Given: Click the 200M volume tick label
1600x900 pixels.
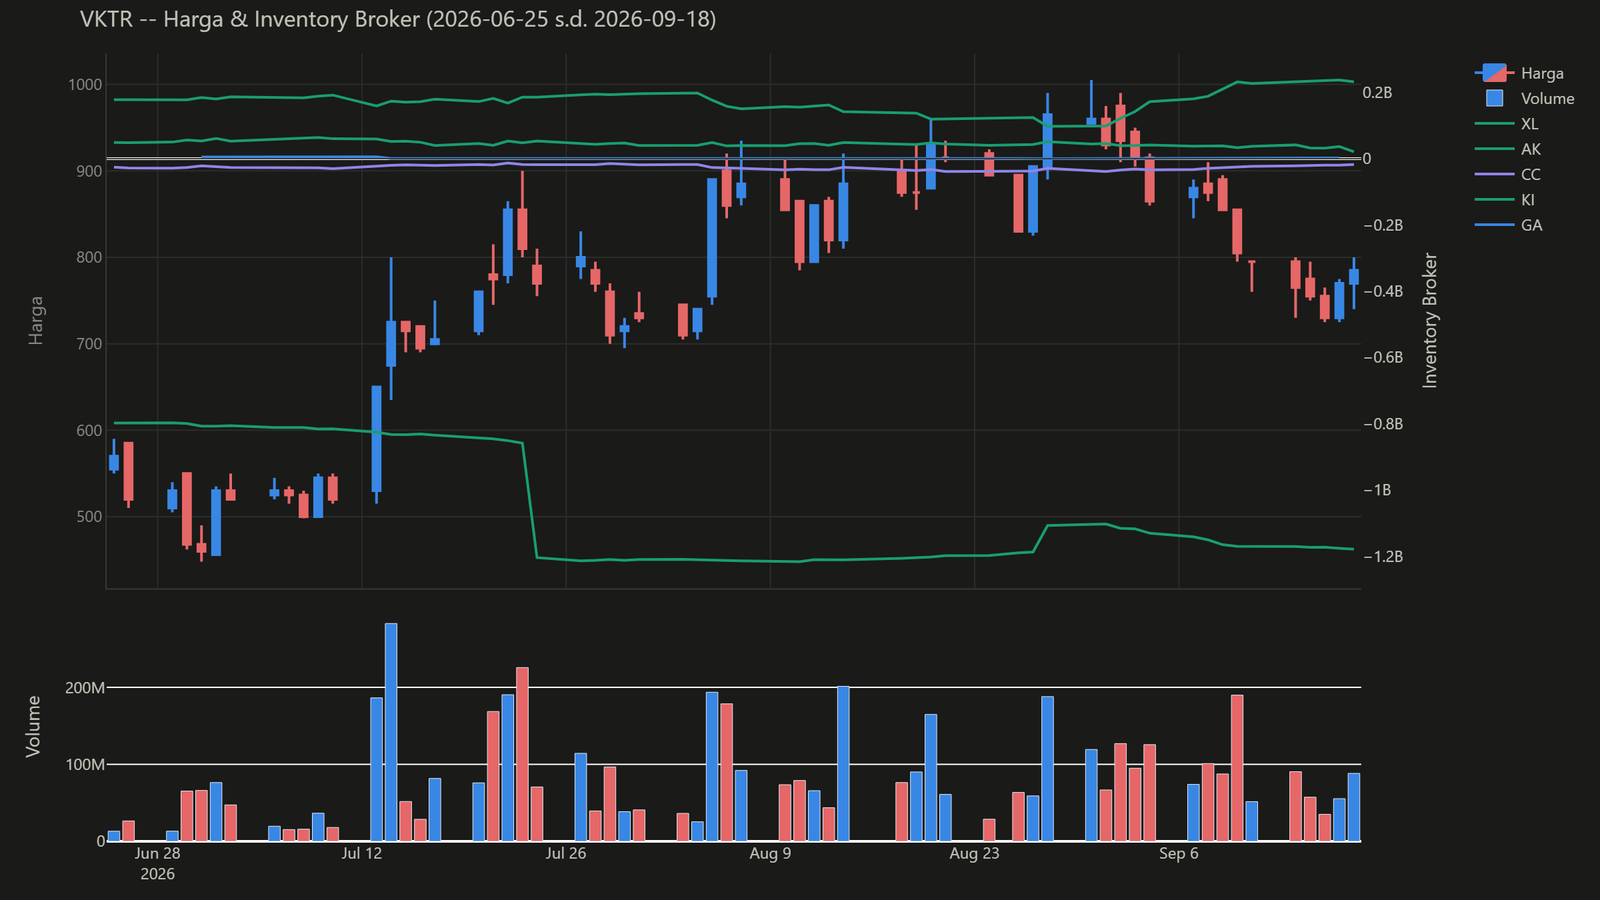Looking at the screenshot, I should 85,688.
